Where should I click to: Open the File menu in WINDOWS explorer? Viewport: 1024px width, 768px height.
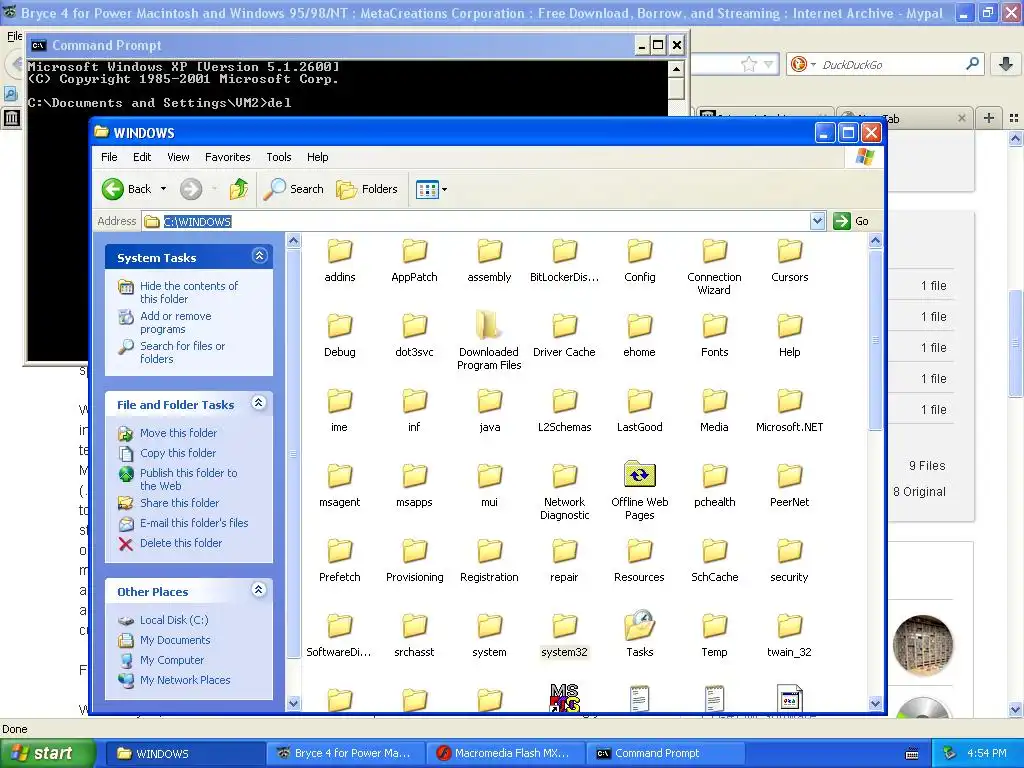pos(109,157)
